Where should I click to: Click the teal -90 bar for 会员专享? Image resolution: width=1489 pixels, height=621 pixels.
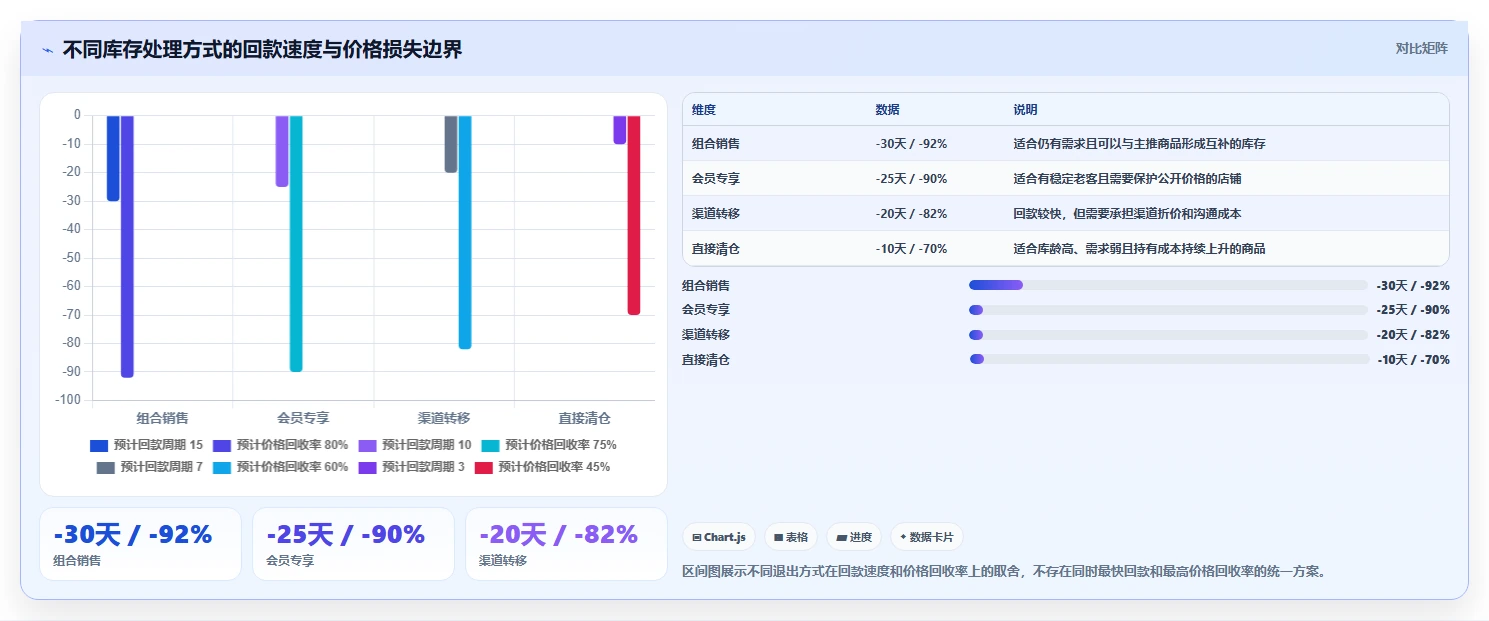[x=296, y=243]
